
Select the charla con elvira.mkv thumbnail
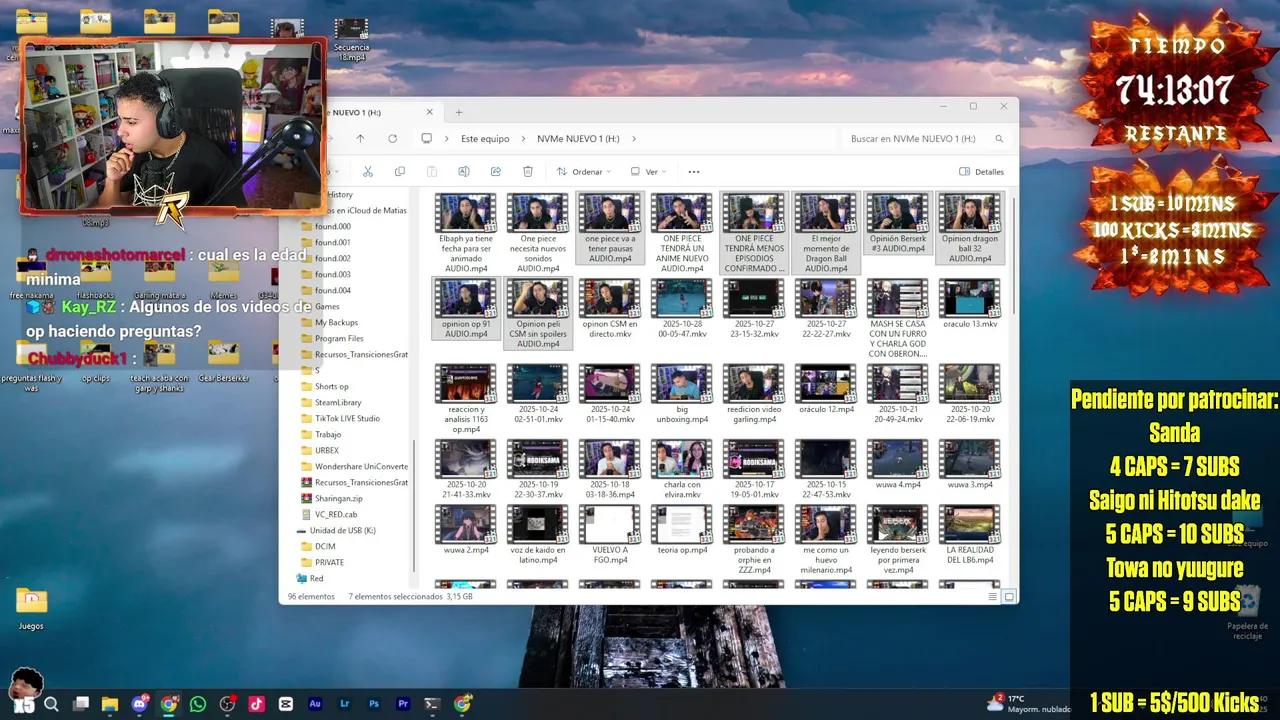coord(681,458)
